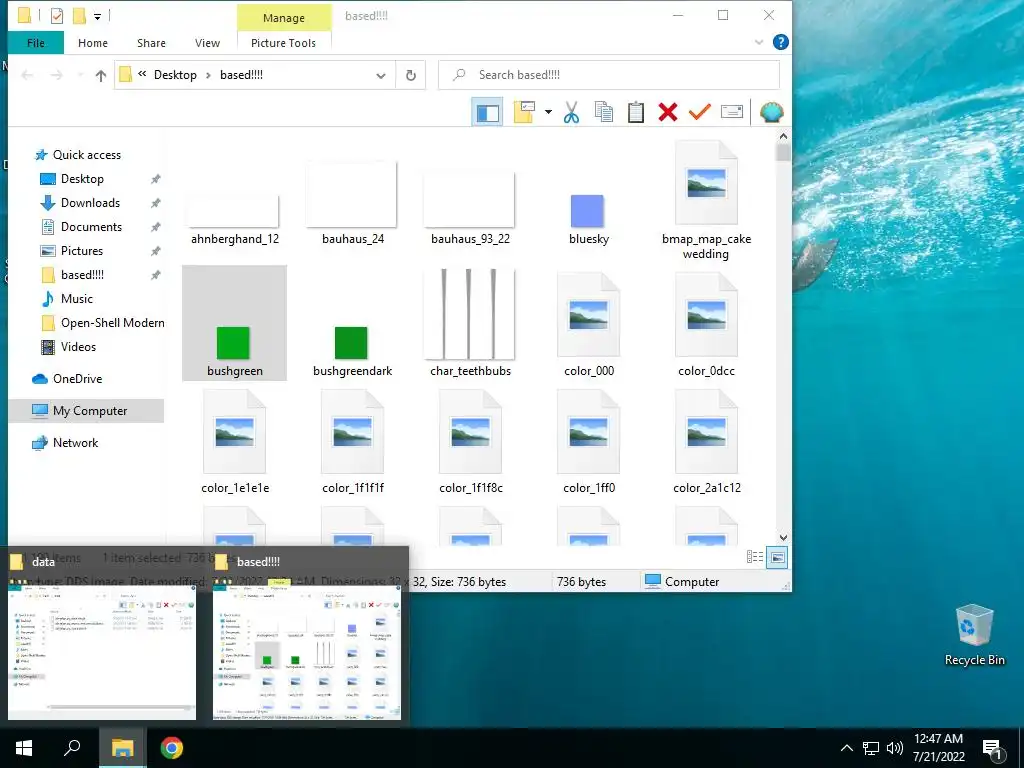Select the Manage contextual tab
This screenshot has height=768, width=1024.
point(283,18)
